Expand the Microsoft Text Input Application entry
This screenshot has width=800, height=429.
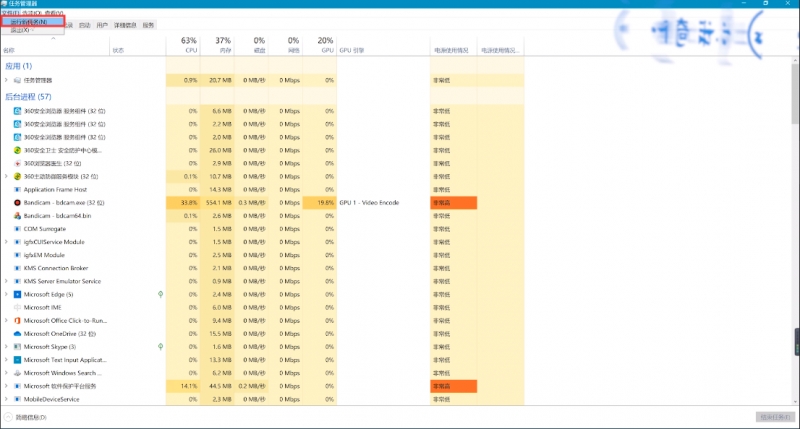(6, 360)
